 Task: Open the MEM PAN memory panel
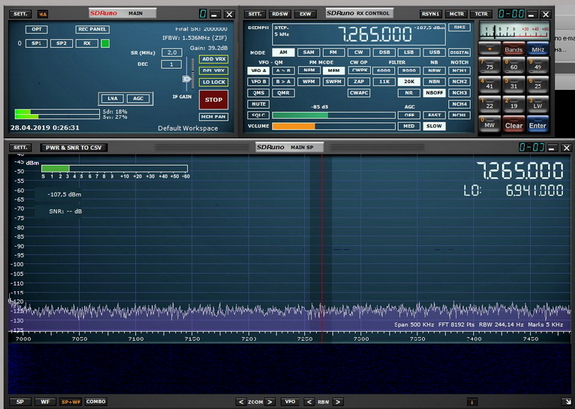214,117
